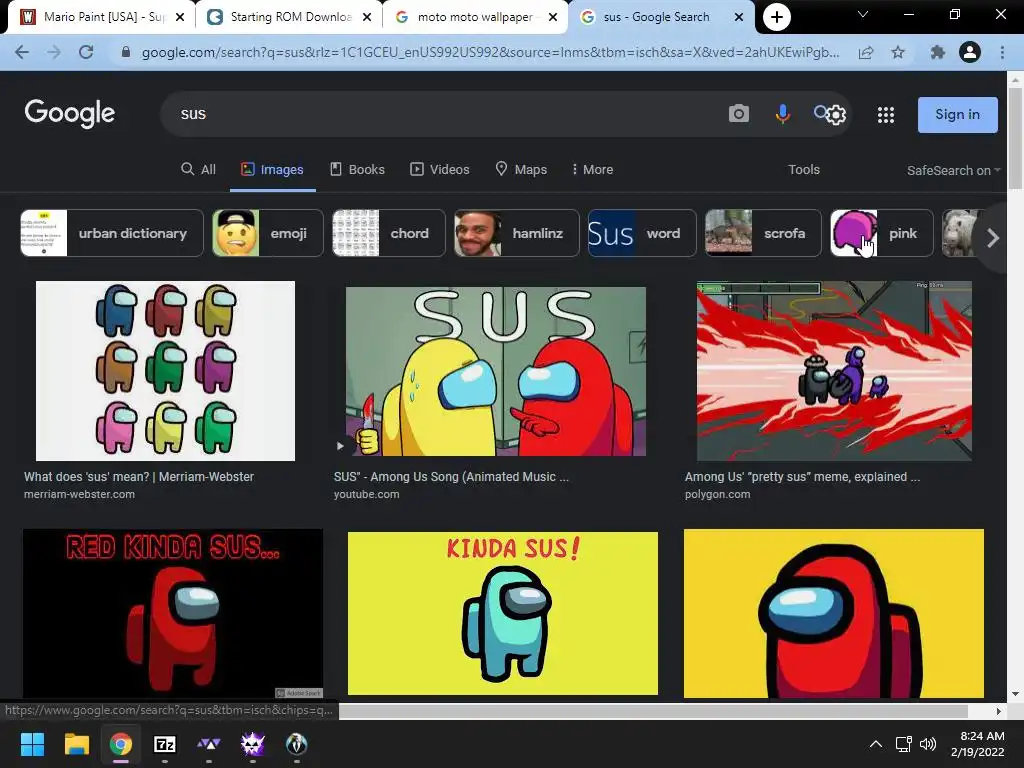Close the Mario Paint tab
This screenshot has width=1024, height=768.
point(180,17)
